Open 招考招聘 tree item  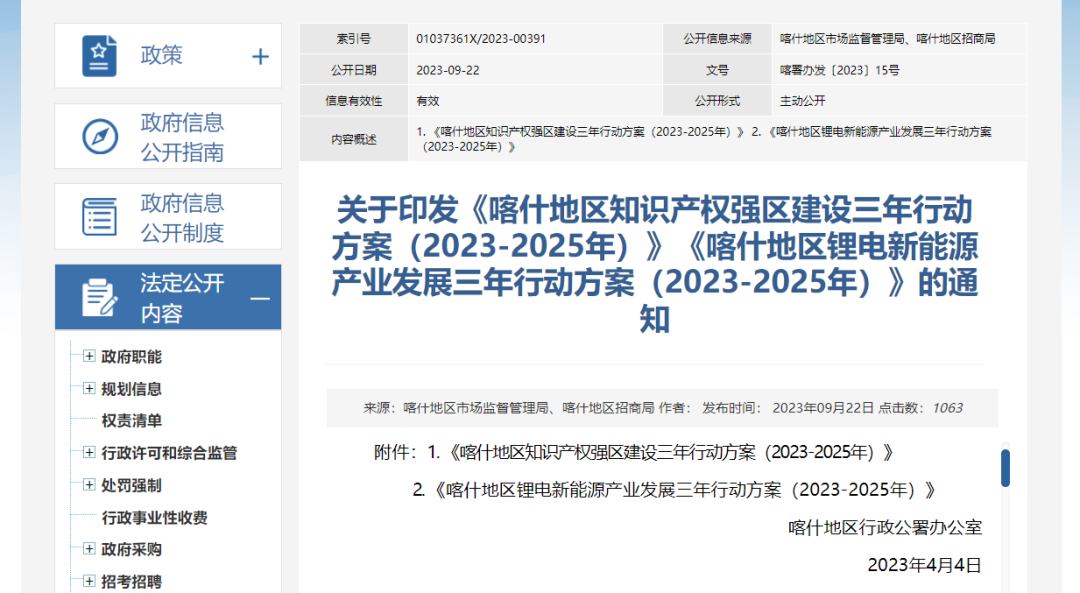coord(132,582)
